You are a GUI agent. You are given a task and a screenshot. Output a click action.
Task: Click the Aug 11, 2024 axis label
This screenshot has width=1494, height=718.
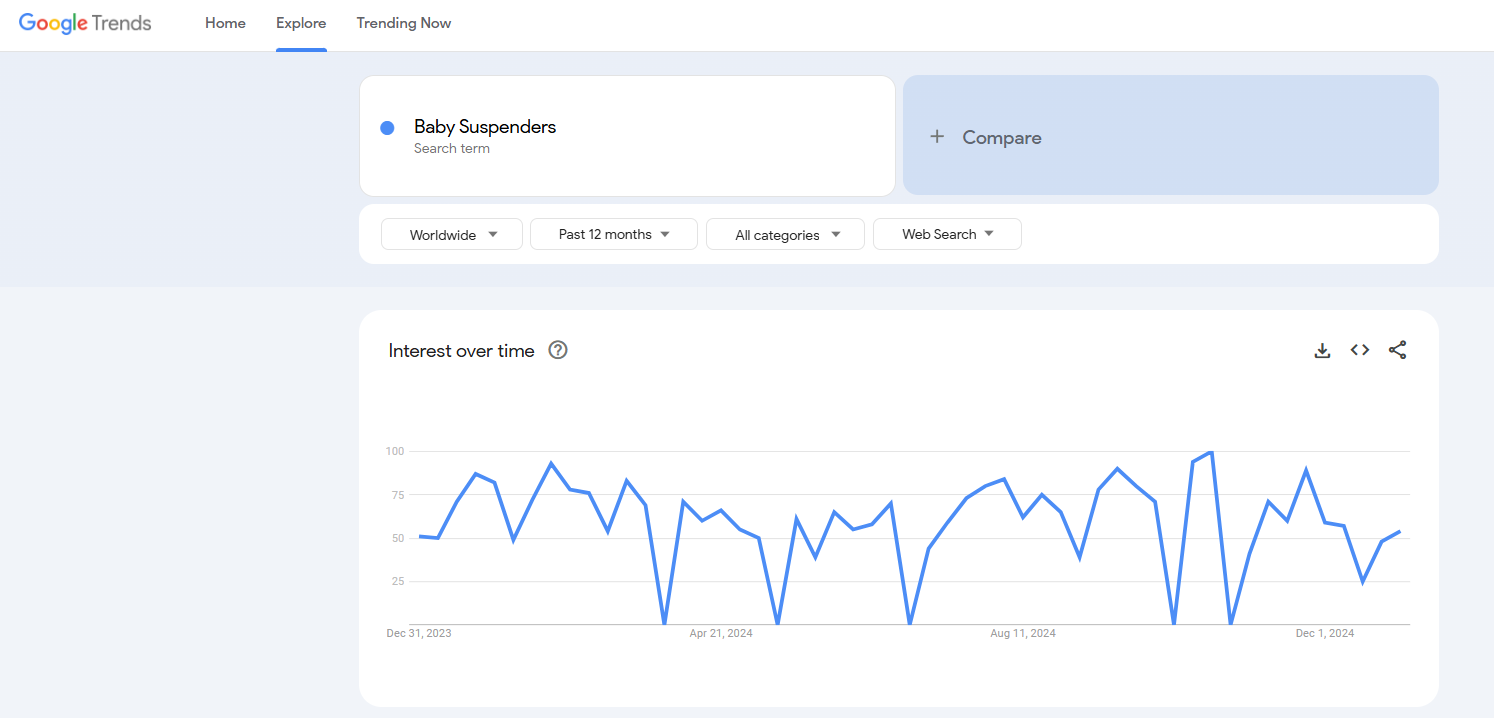(x=1023, y=634)
